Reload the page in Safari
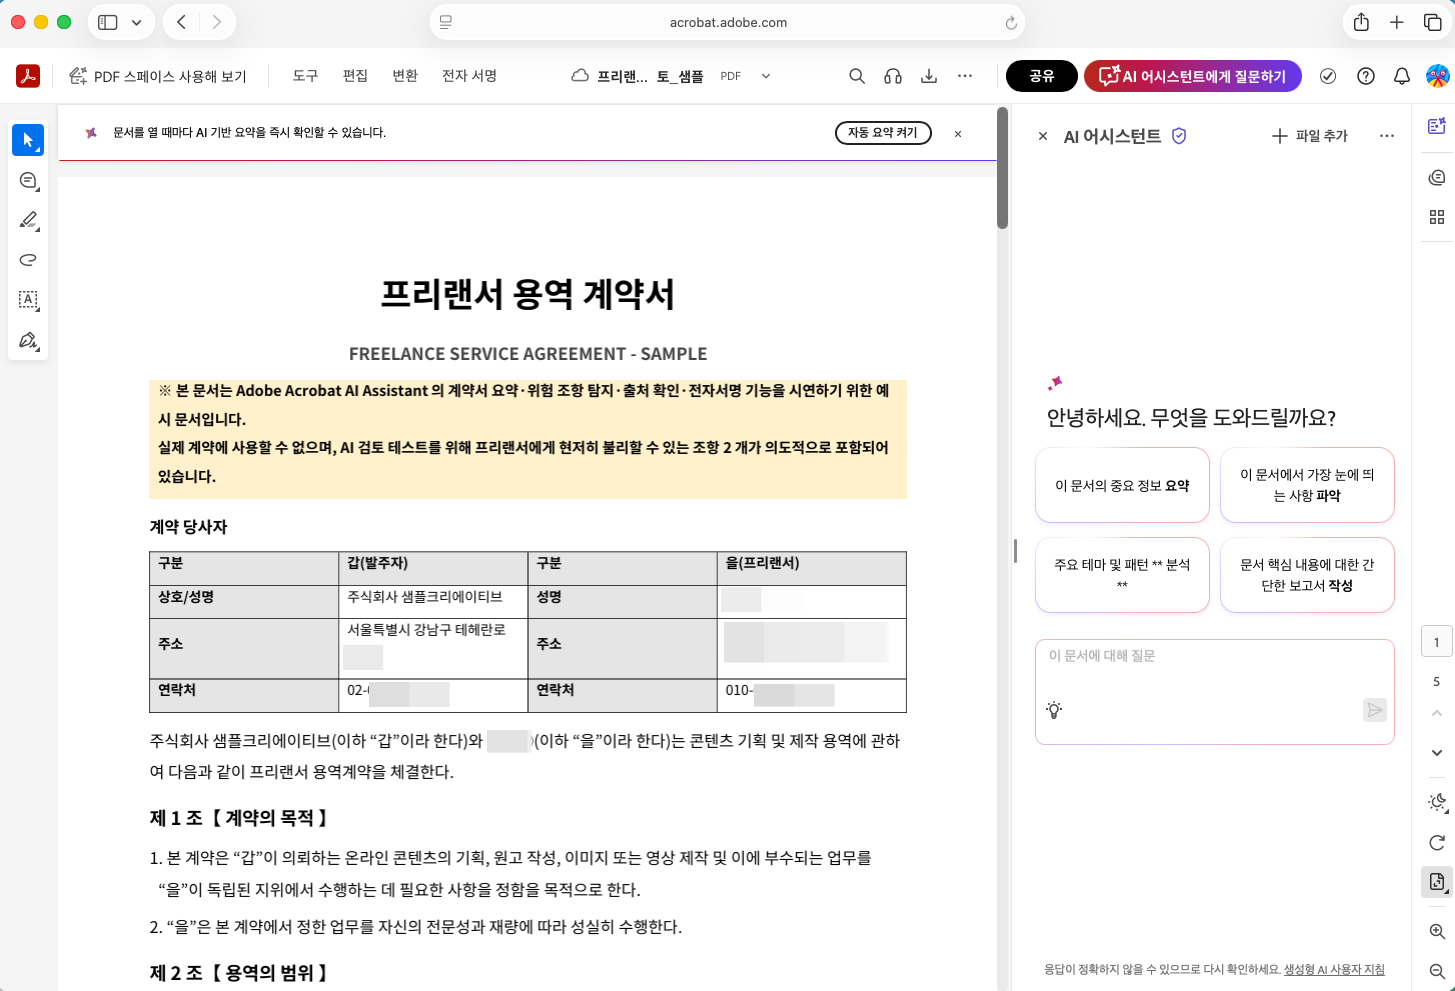The width and height of the screenshot is (1455, 991). pos(1011,22)
